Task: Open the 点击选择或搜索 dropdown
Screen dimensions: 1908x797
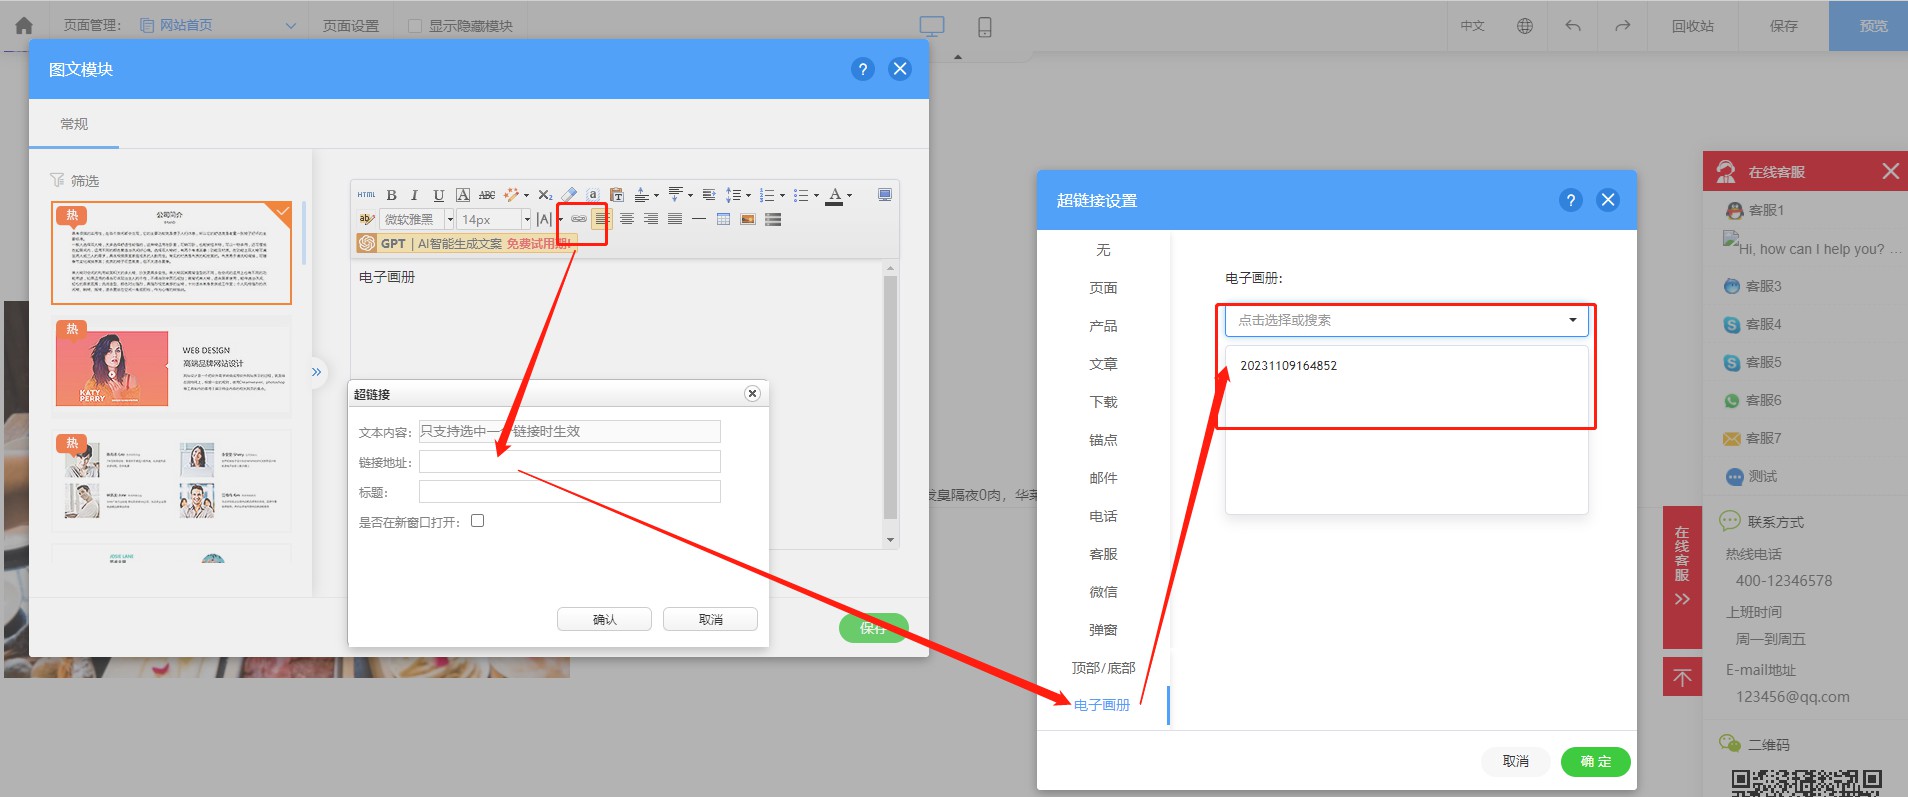Action: tap(1406, 320)
